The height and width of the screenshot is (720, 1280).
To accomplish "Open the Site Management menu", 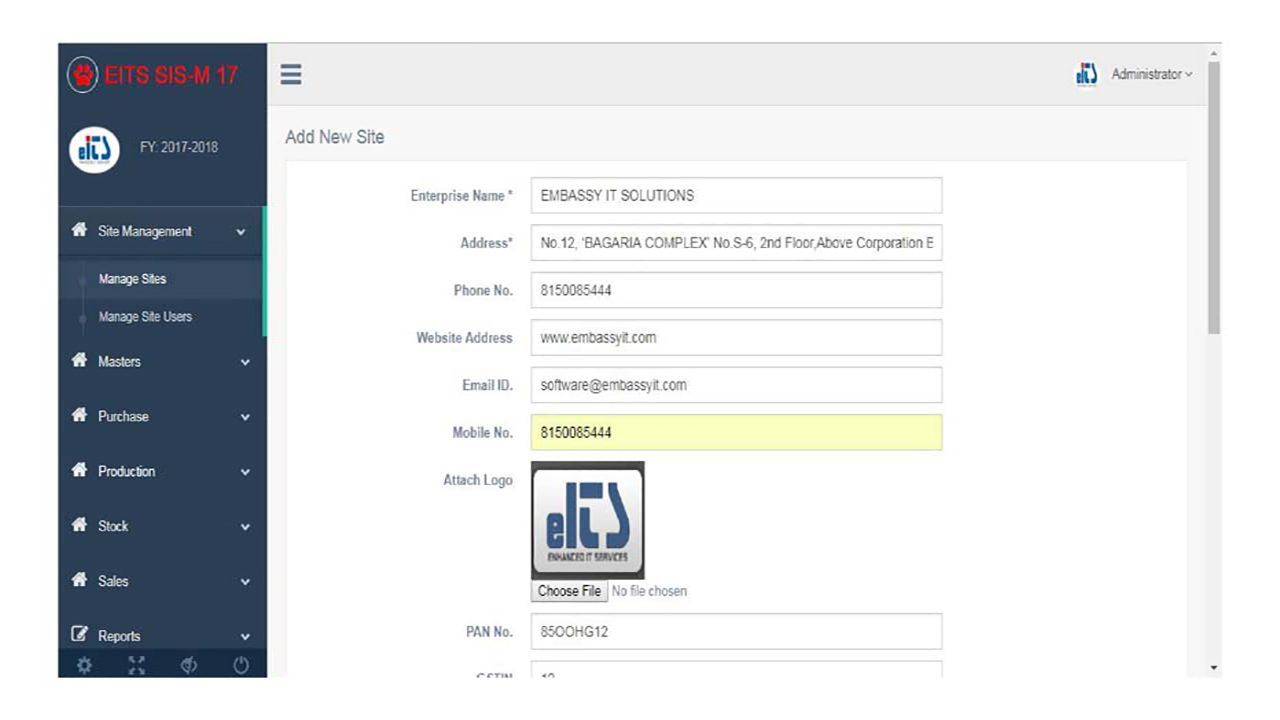I will tap(161, 231).
